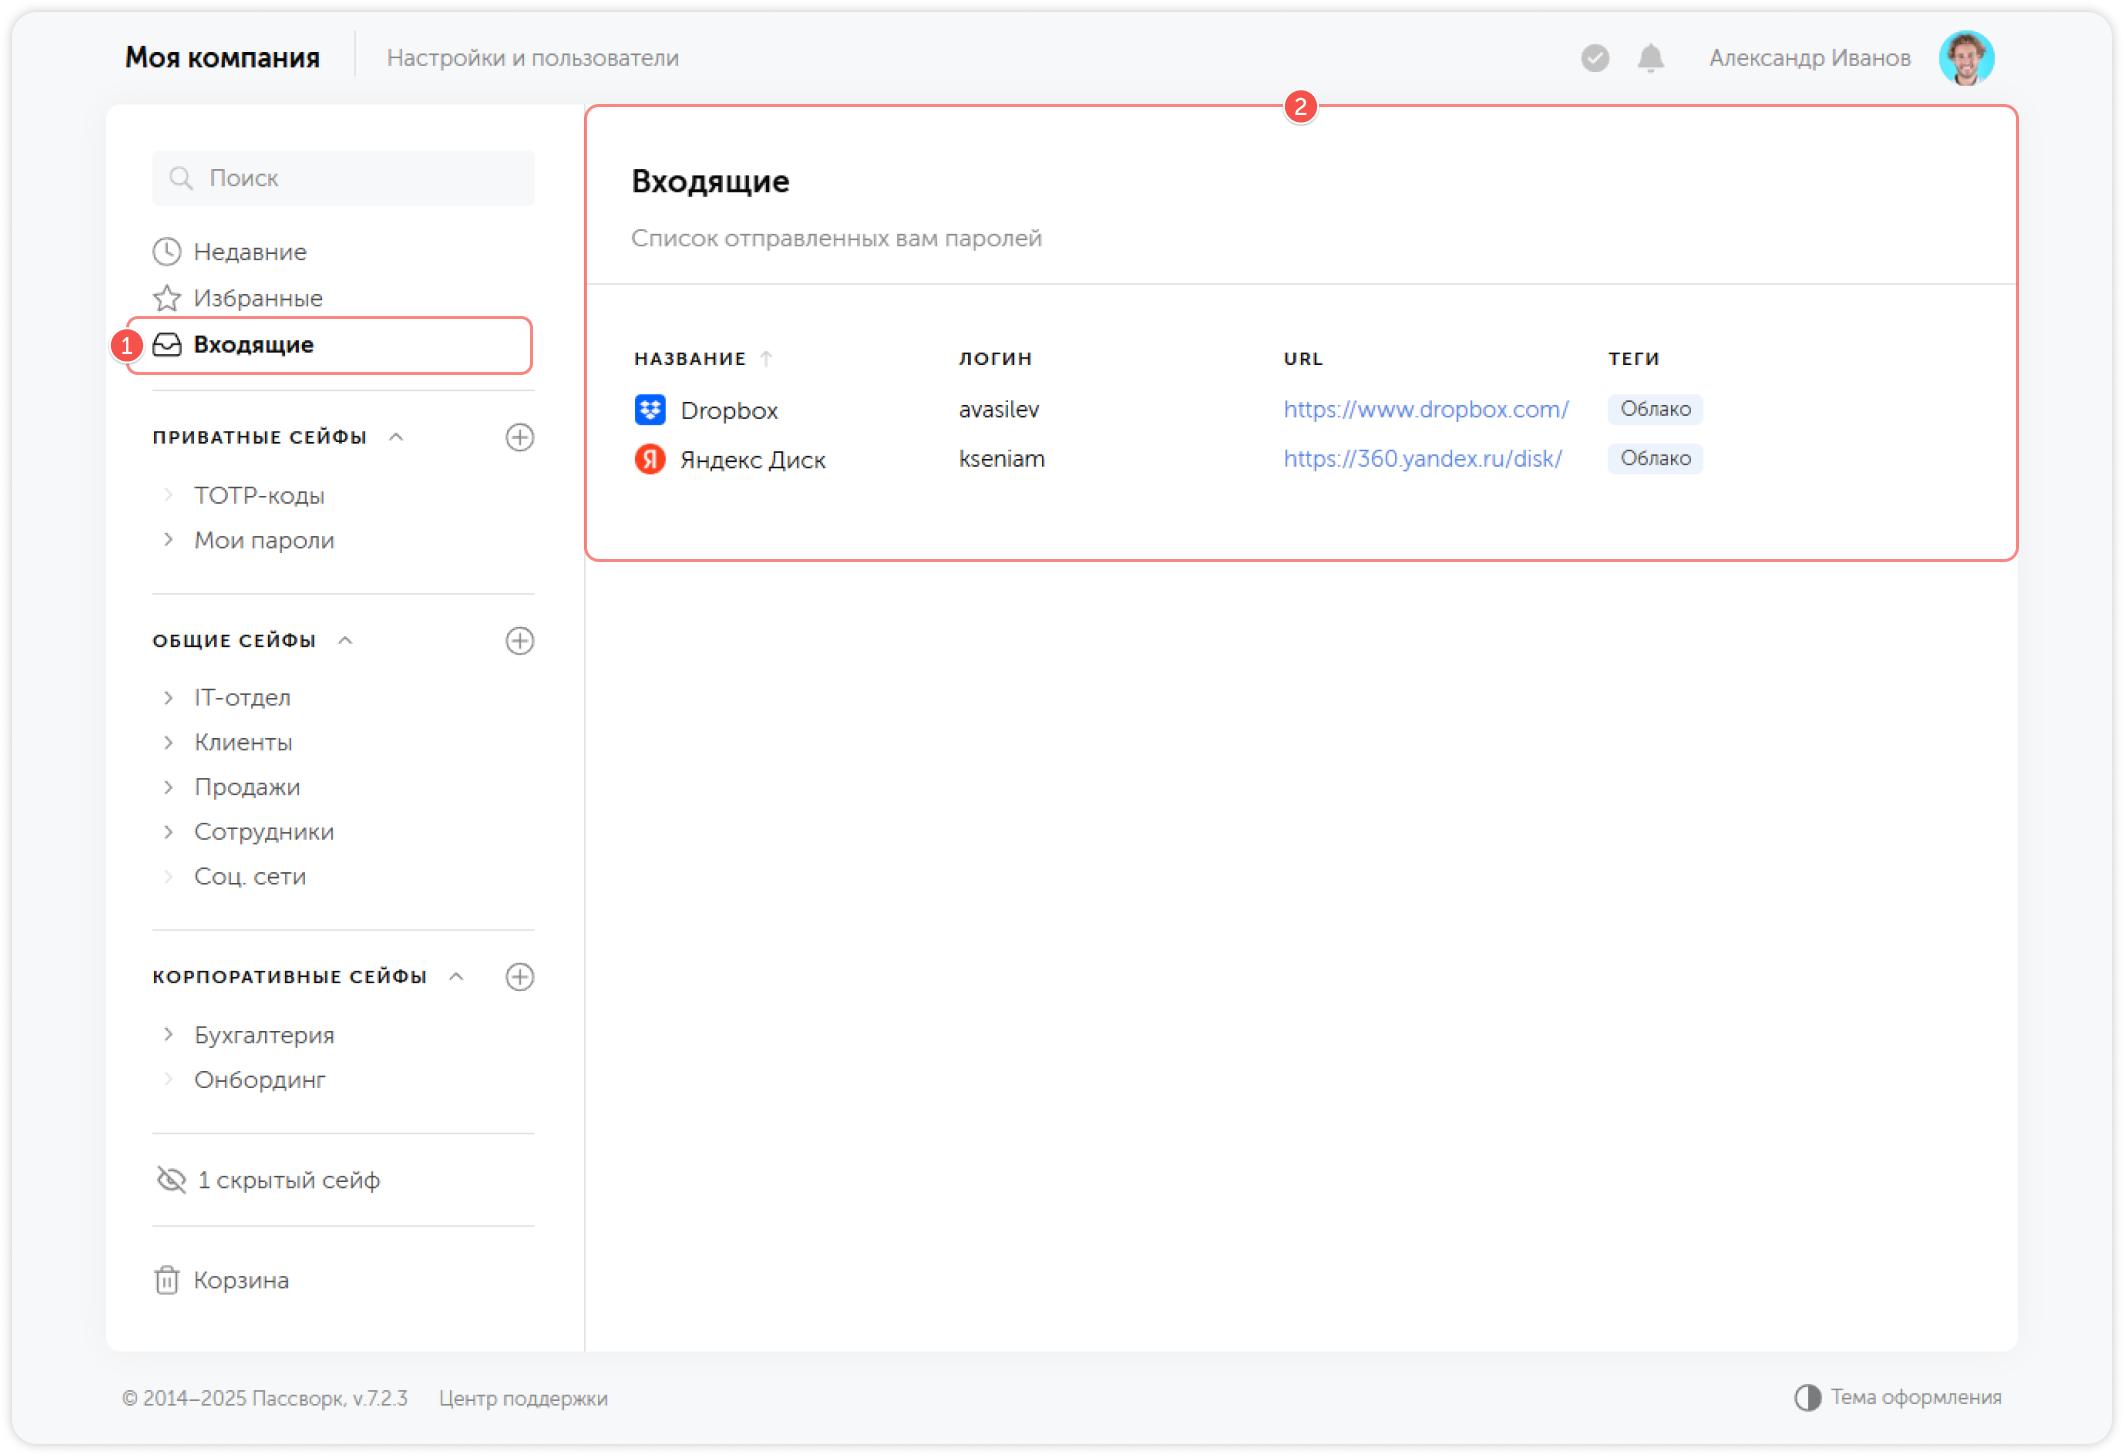This screenshot has width=2124, height=1456.
Task: Add a new shared safe (Общие сейфы) plus
Action: 519,641
